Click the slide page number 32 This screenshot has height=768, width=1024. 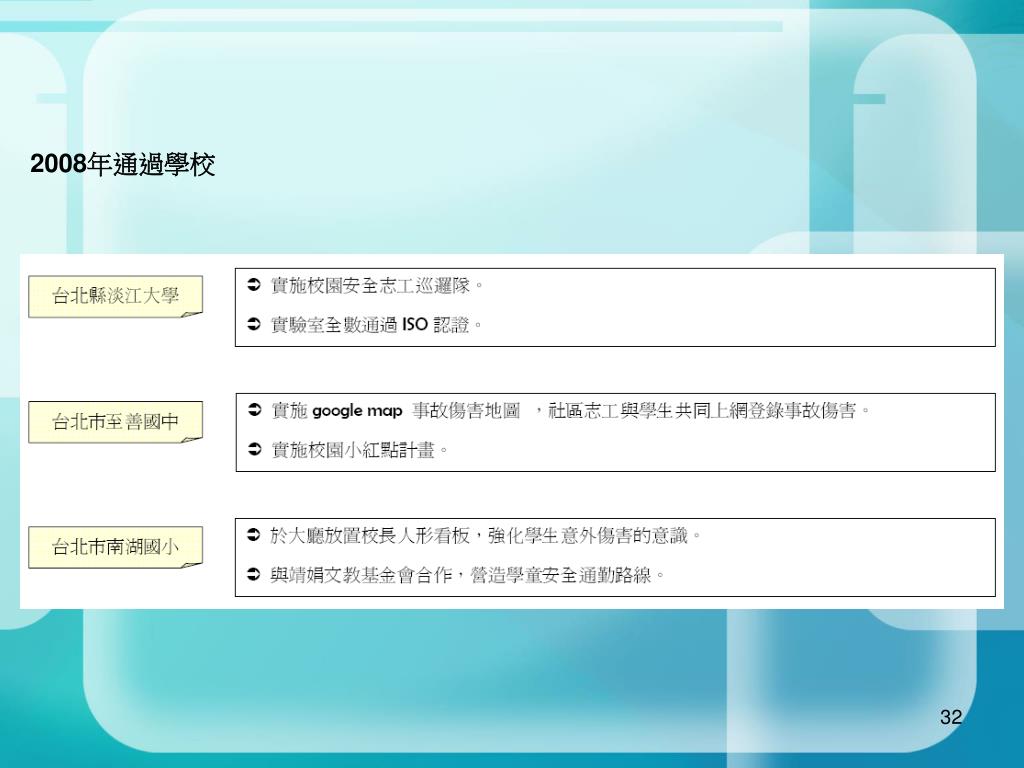point(951,717)
